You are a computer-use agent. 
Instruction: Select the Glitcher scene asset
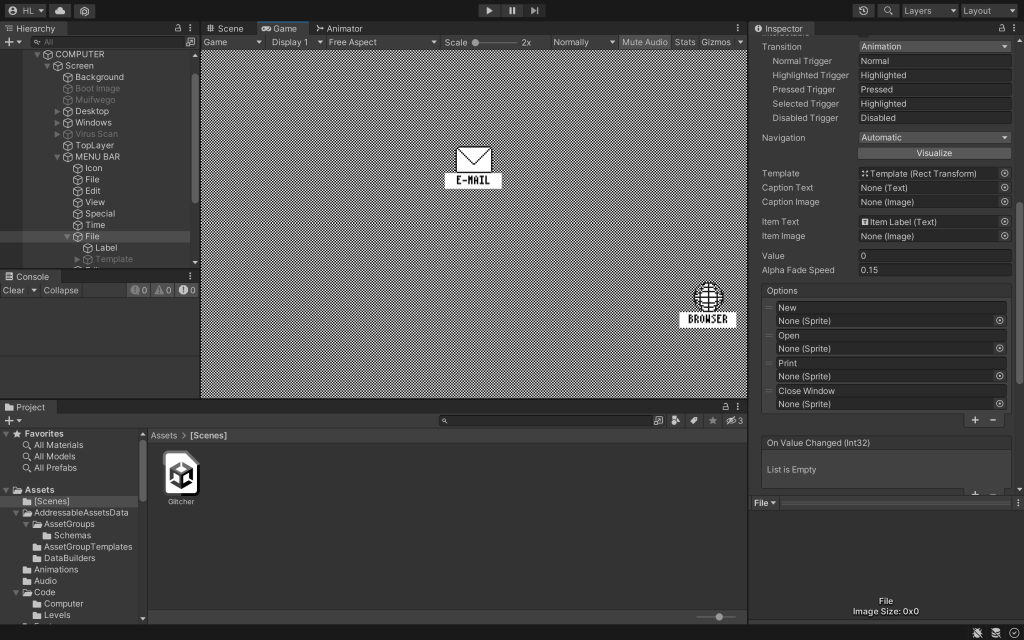[181, 476]
